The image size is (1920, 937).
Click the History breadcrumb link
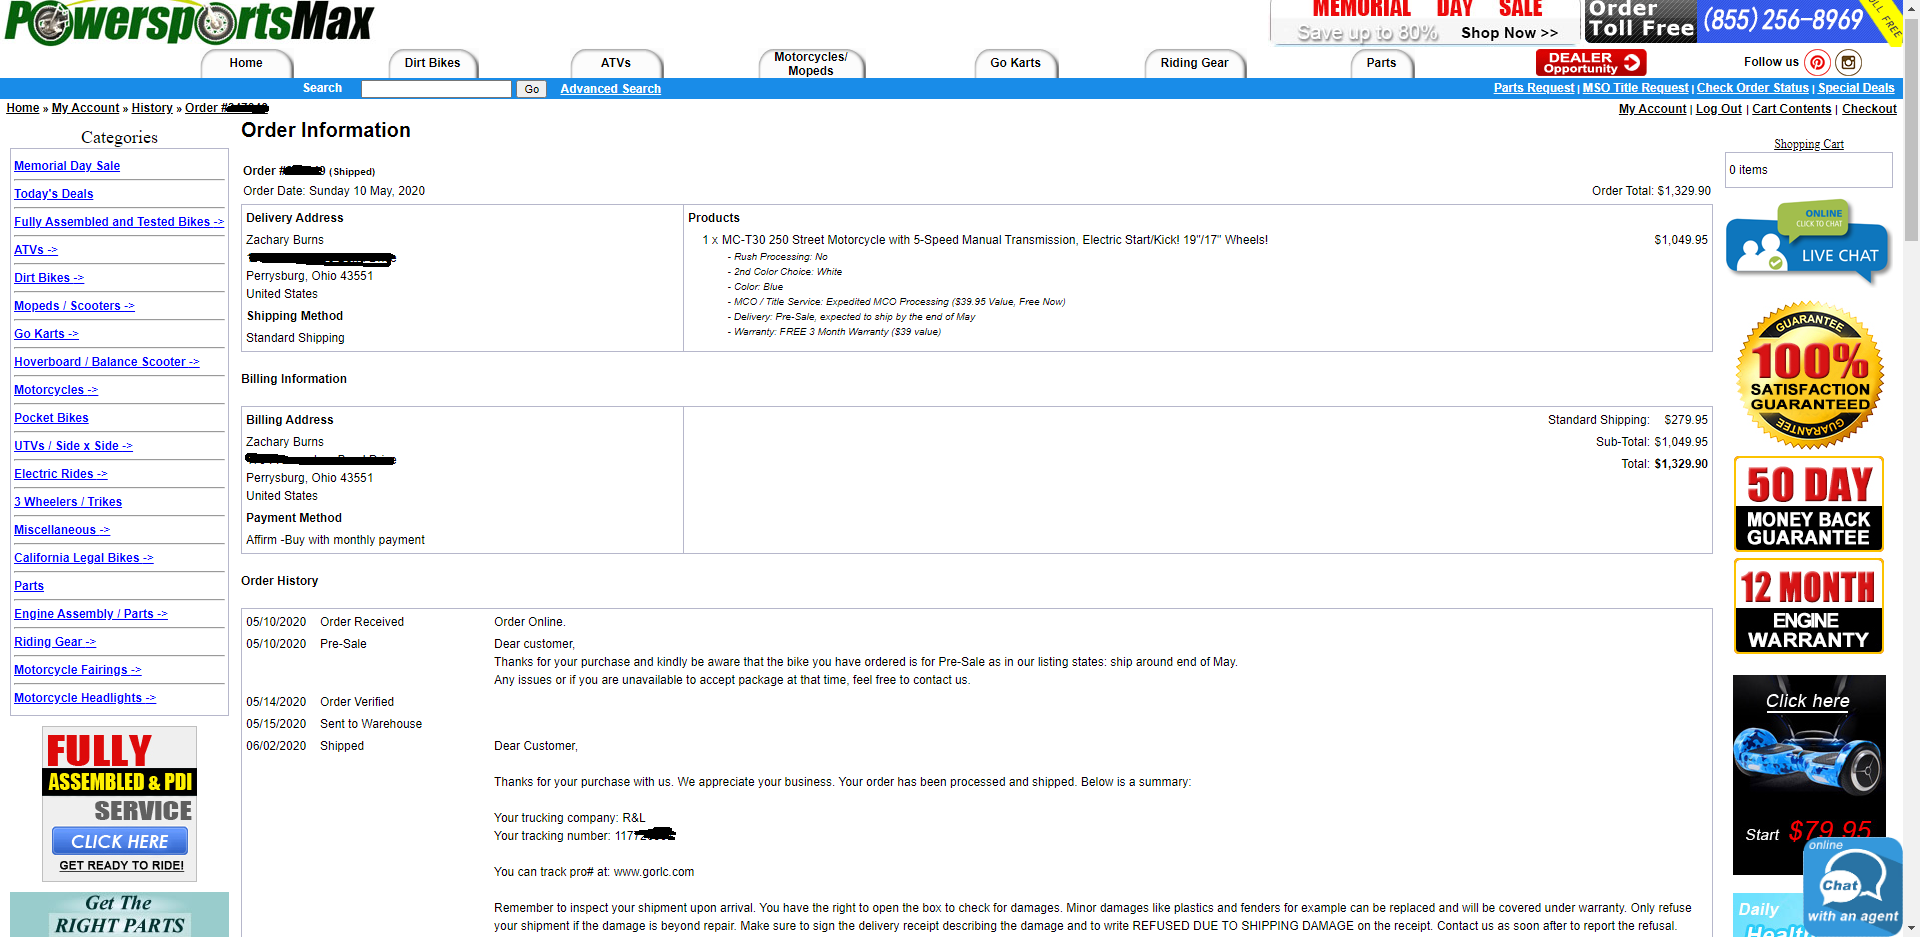152,108
